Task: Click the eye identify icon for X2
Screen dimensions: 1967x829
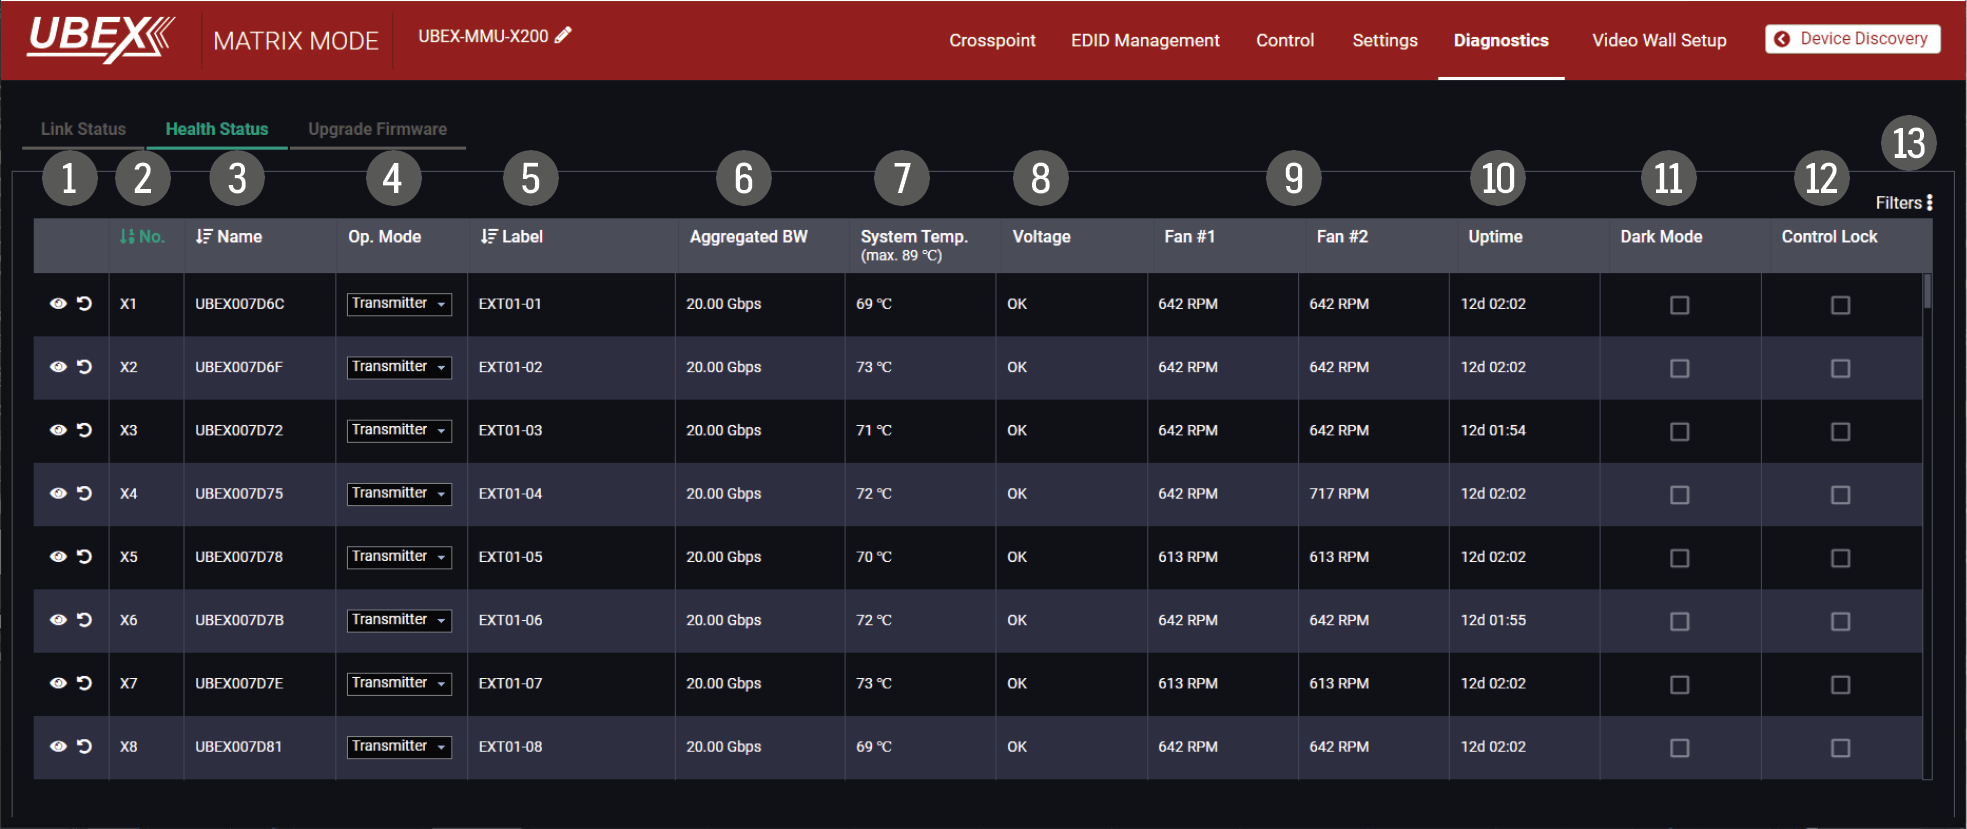Action: [x=58, y=367]
